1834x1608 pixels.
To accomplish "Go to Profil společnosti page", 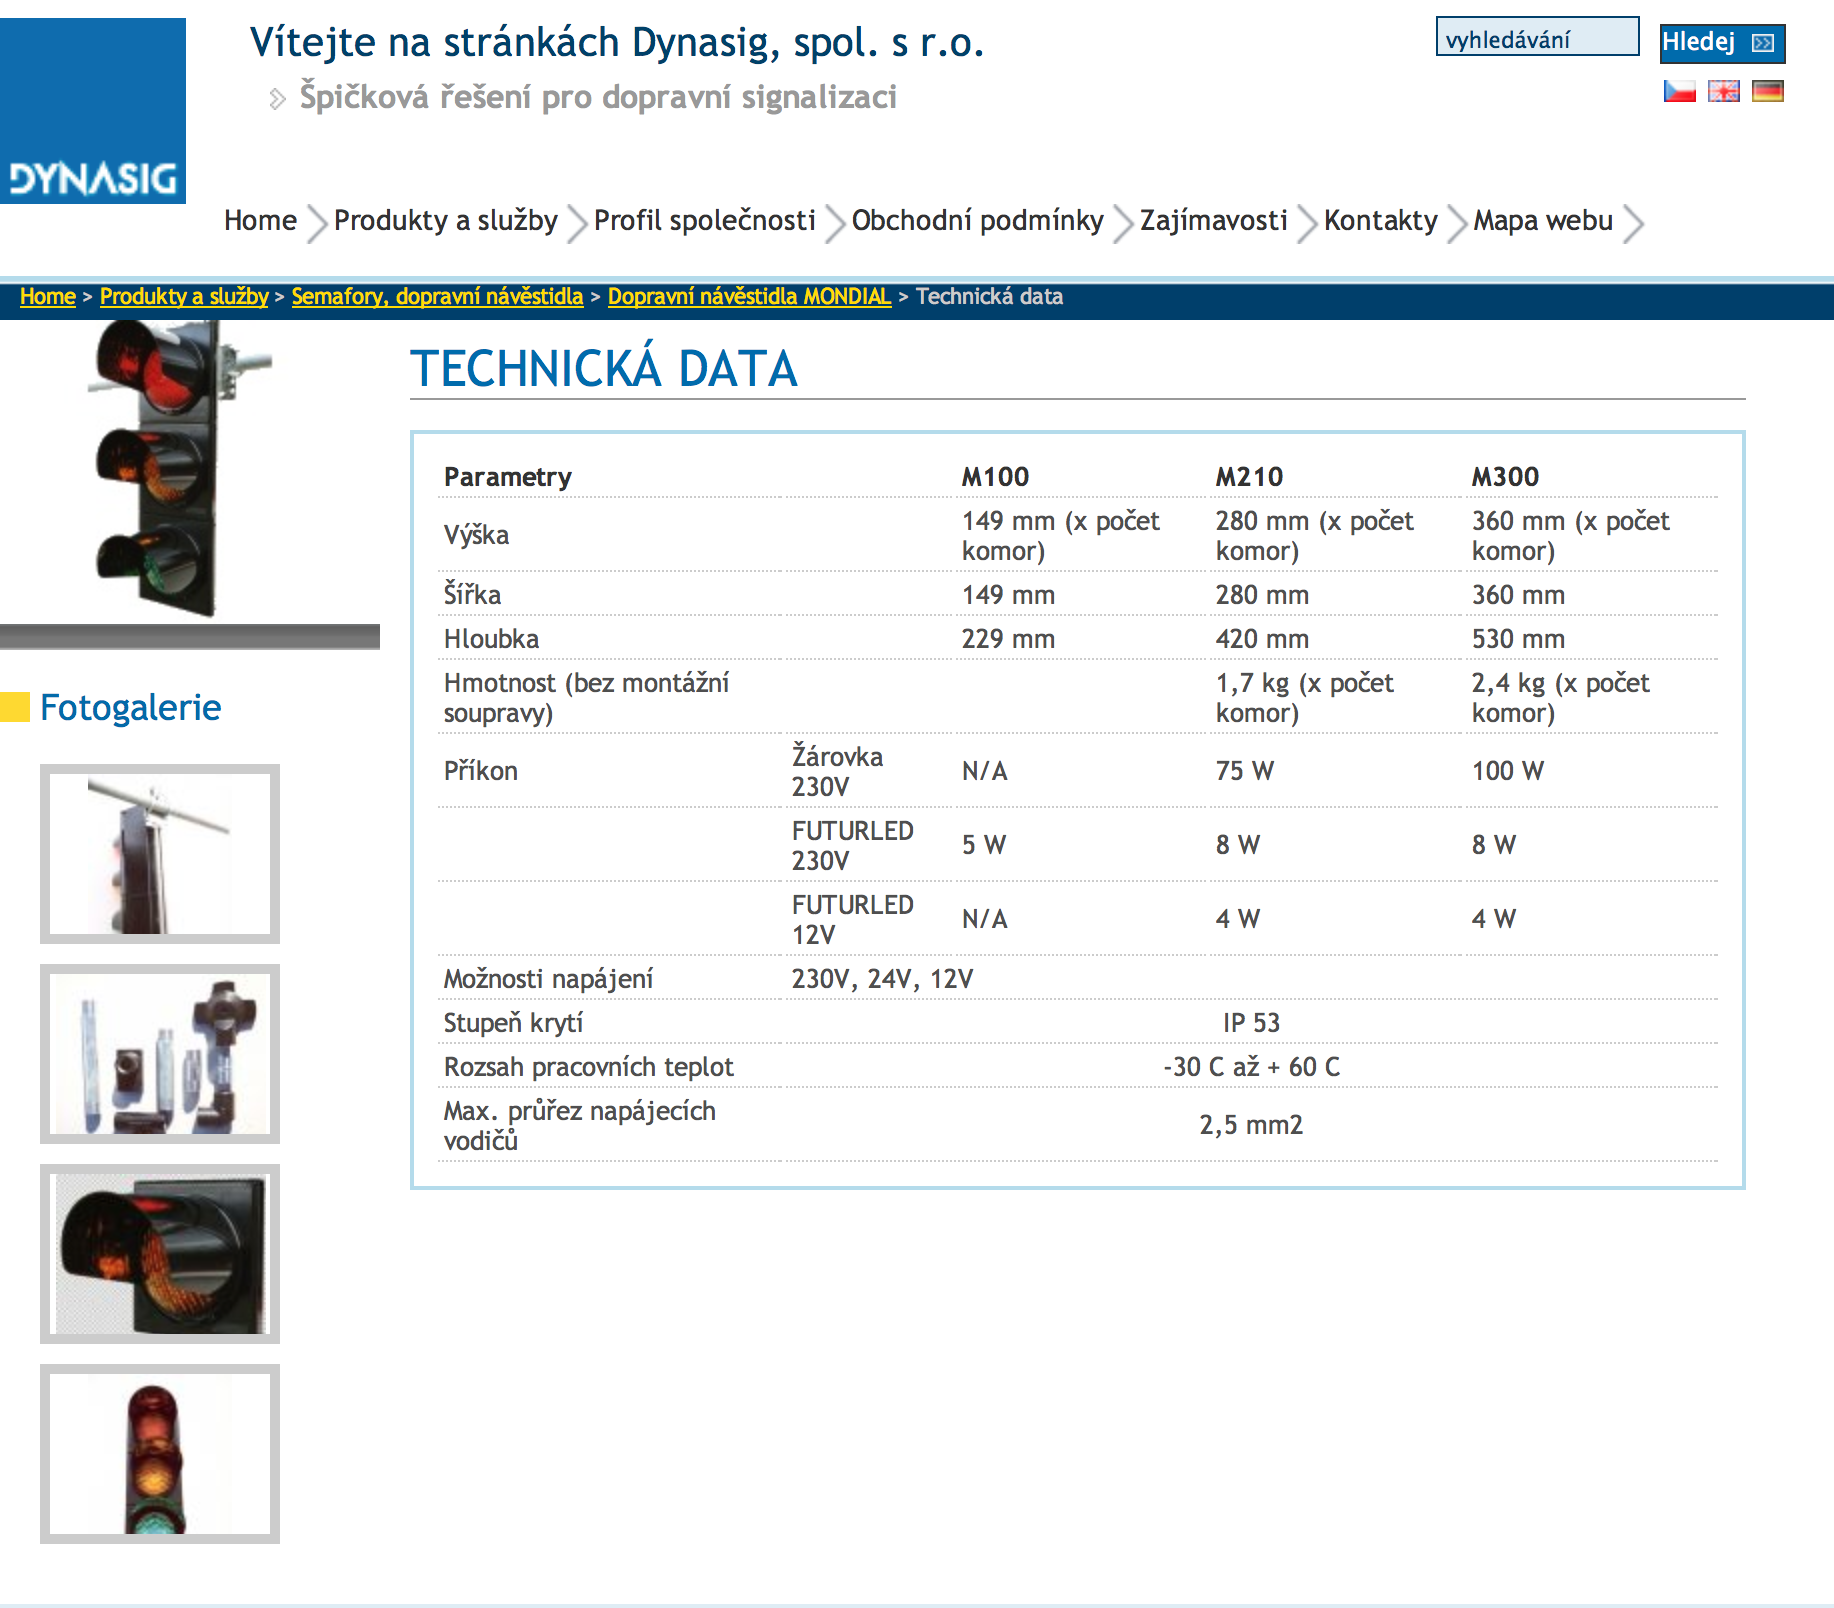I will tap(704, 220).
